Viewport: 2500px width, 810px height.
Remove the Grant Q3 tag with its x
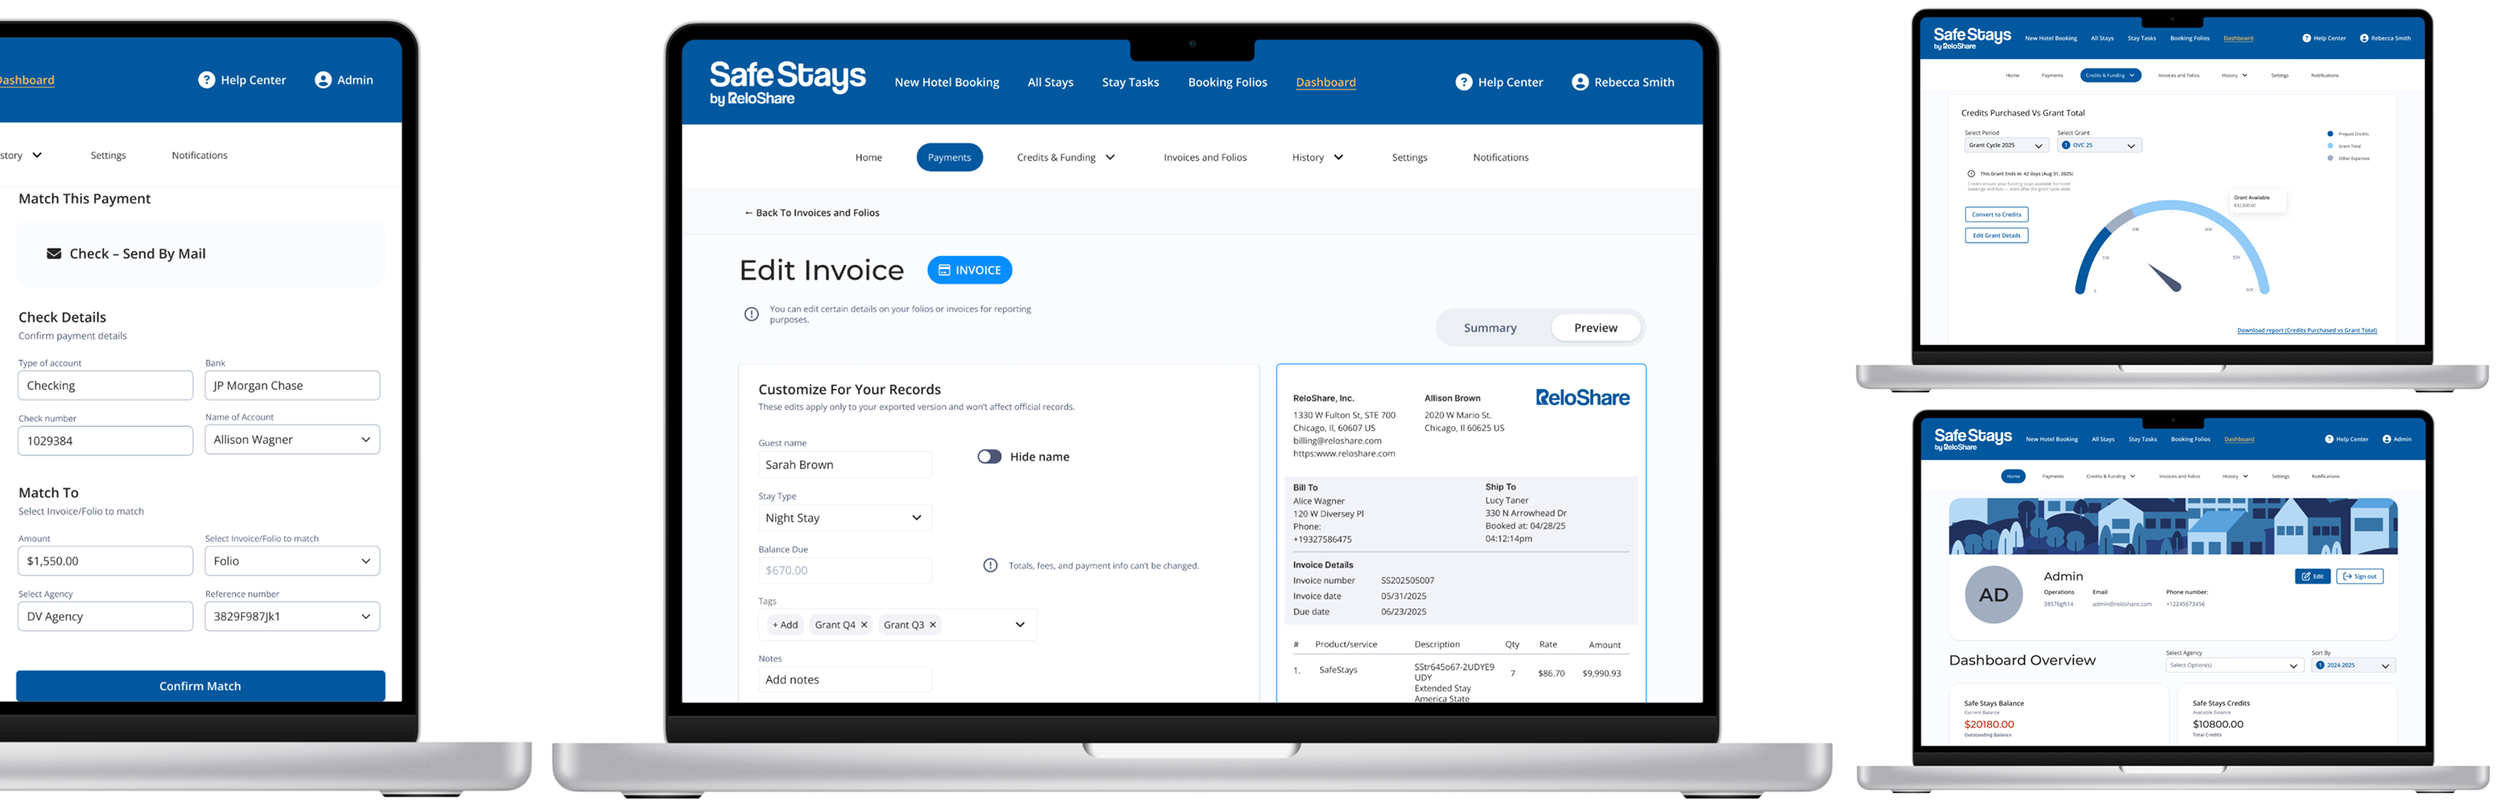[x=933, y=625]
